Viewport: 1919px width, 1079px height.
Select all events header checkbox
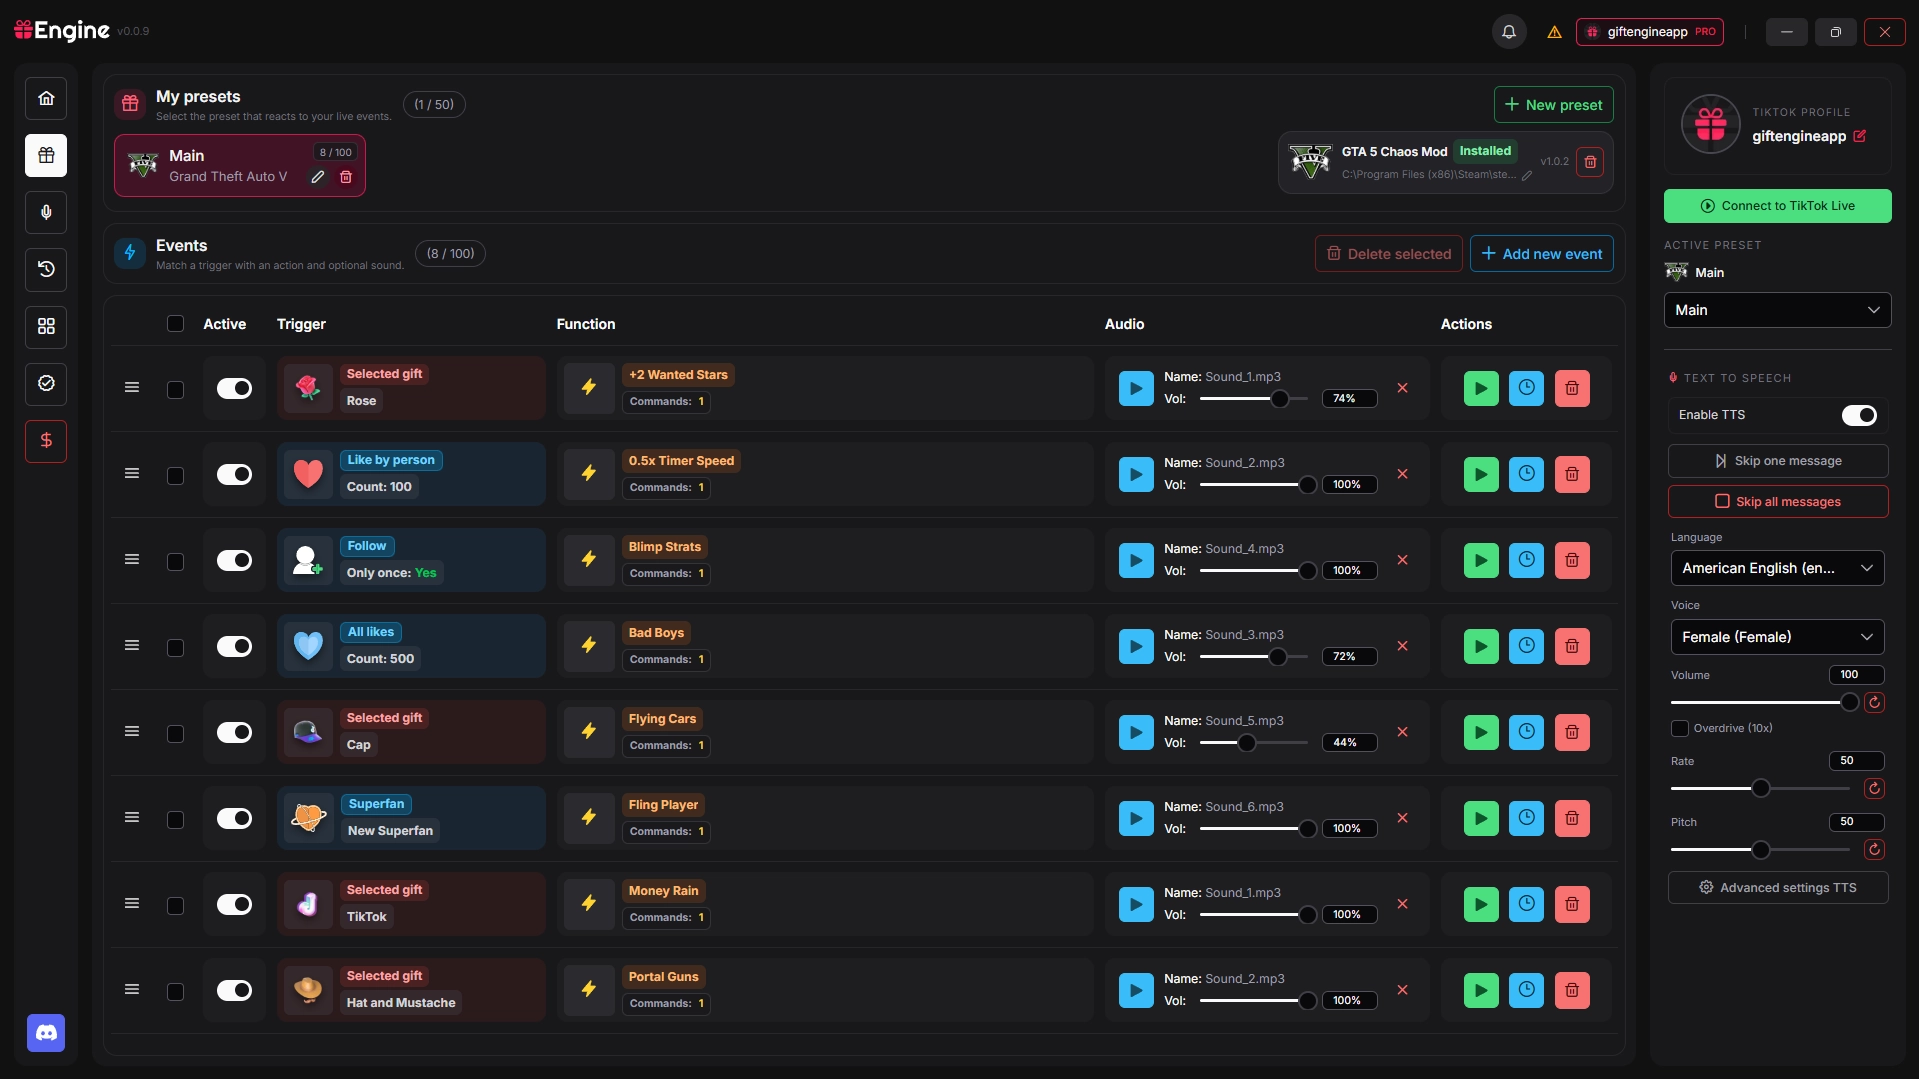175,324
